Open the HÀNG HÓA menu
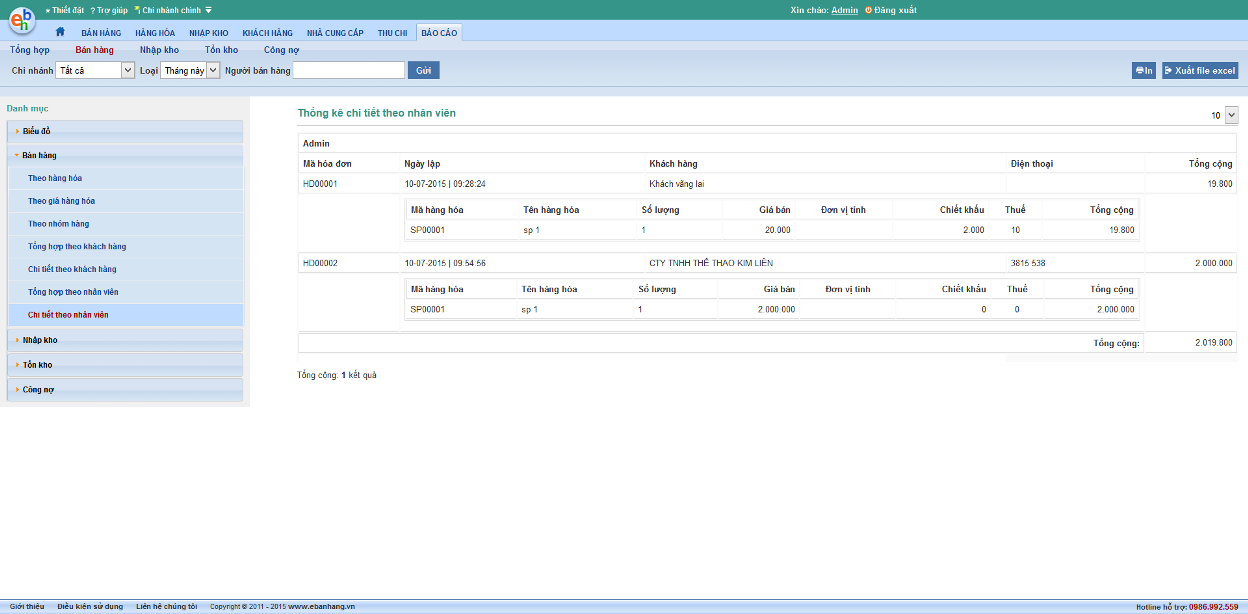The image size is (1248, 614). (x=155, y=33)
